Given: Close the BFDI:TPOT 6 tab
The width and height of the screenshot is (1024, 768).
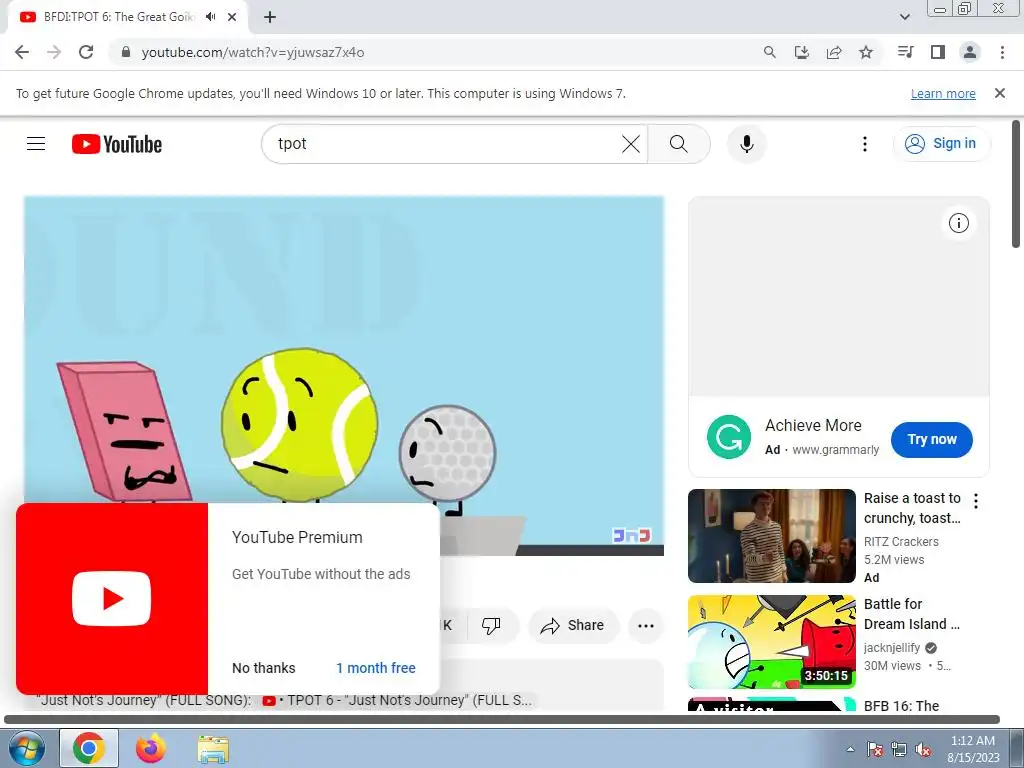Looking at the screenshot, I should pos(232,17).
